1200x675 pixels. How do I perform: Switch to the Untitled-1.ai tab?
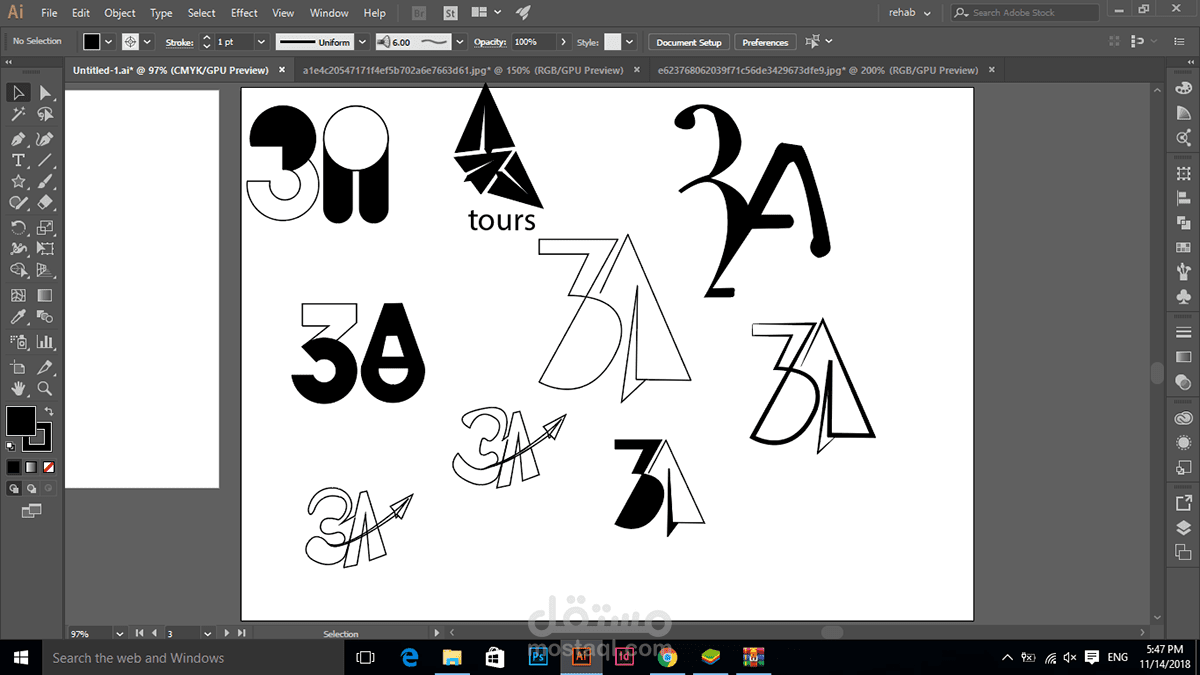[x=171, y=70]
